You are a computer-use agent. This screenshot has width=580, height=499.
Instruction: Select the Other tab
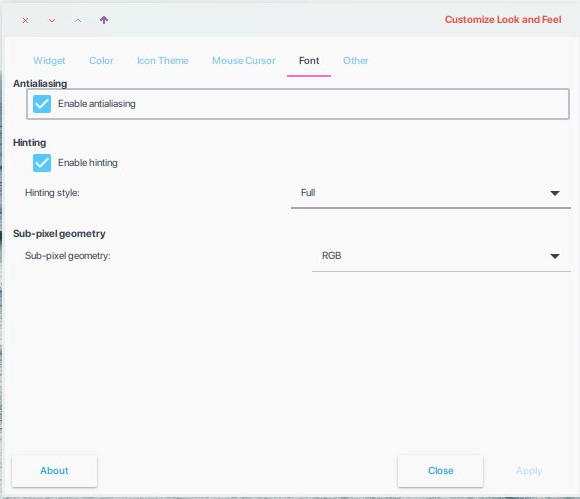(355, 61)
